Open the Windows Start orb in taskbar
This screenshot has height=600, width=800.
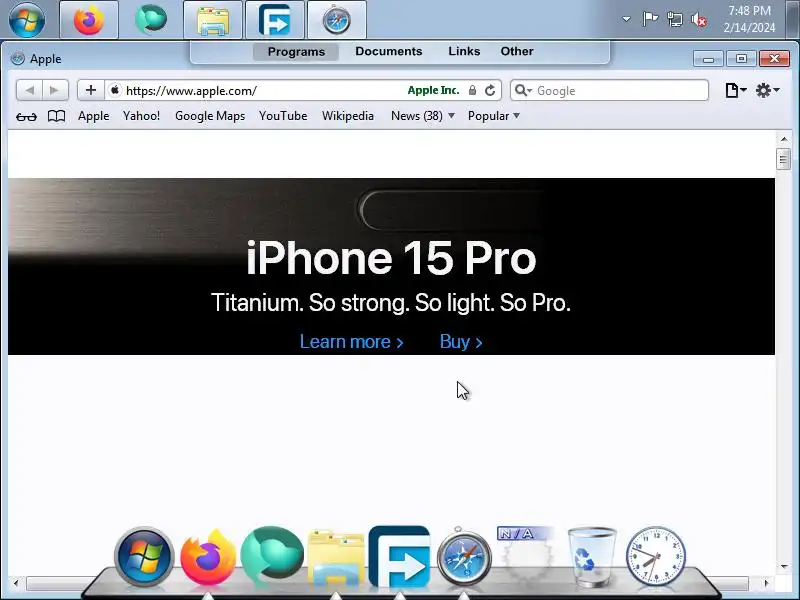27,20
